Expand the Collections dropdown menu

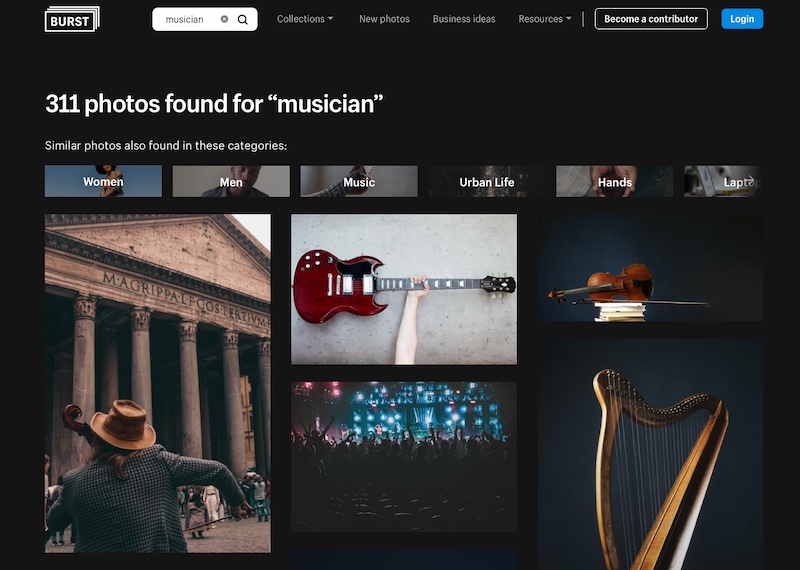(x=305, y=19)
